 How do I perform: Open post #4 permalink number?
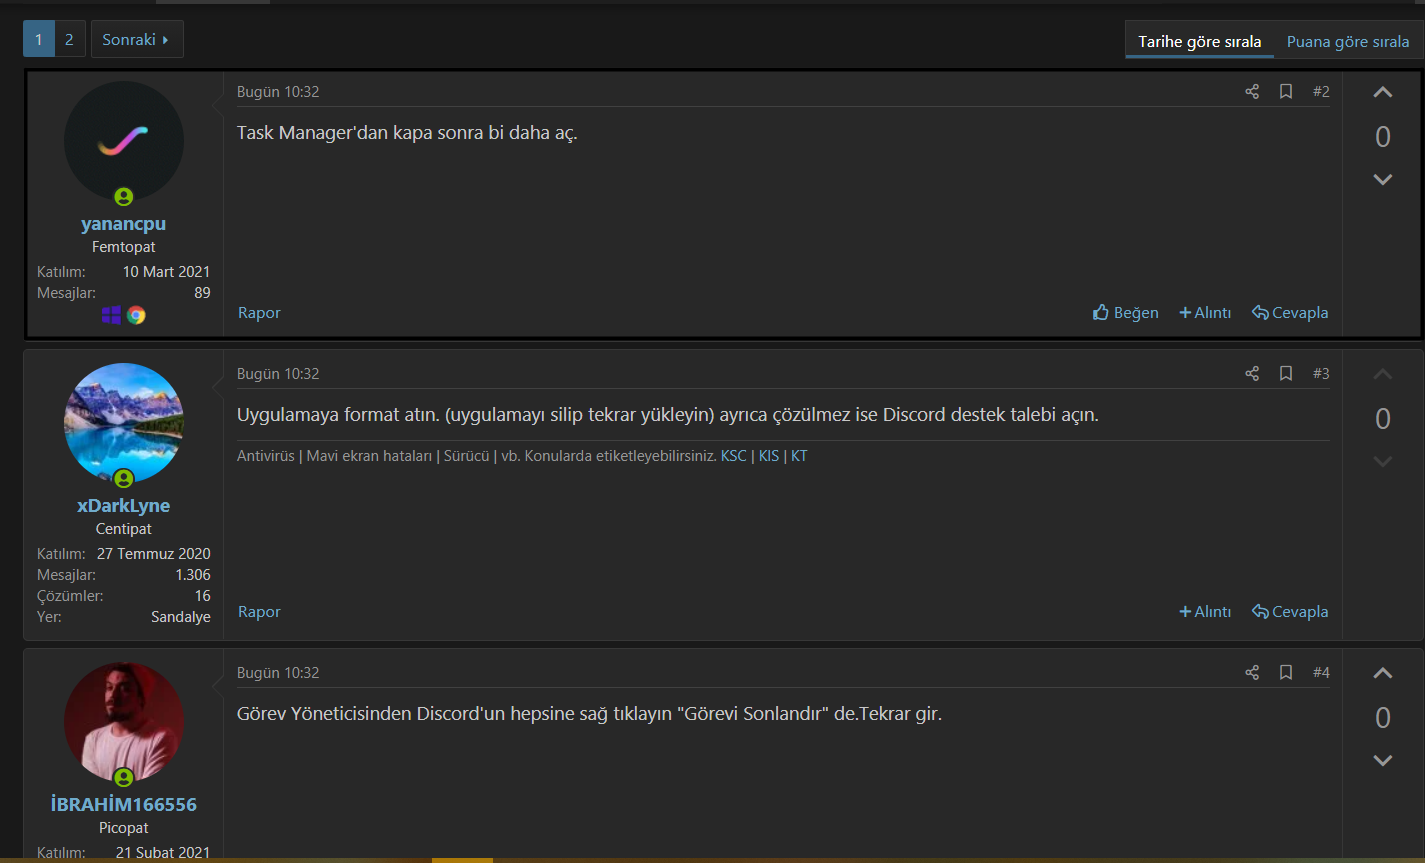coord(1321,673)
